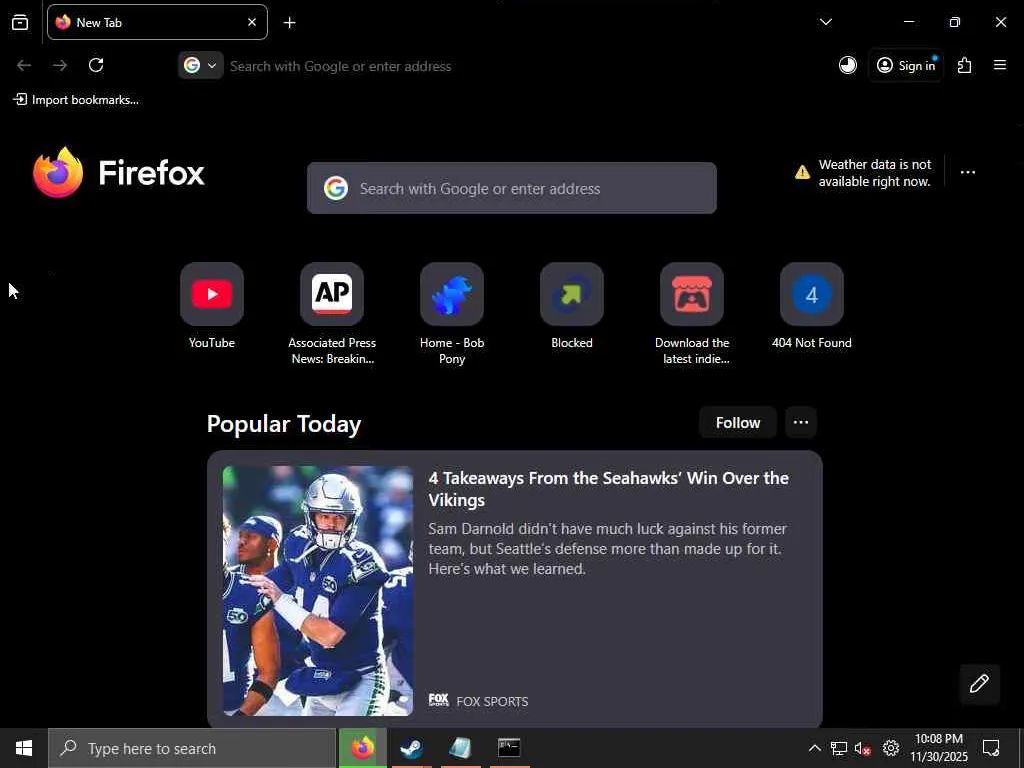This screenshot has width=1024, height=768.
Task: Click the Follow button for Popular Today
Action: pyautogui.click(x=738, y=423)
